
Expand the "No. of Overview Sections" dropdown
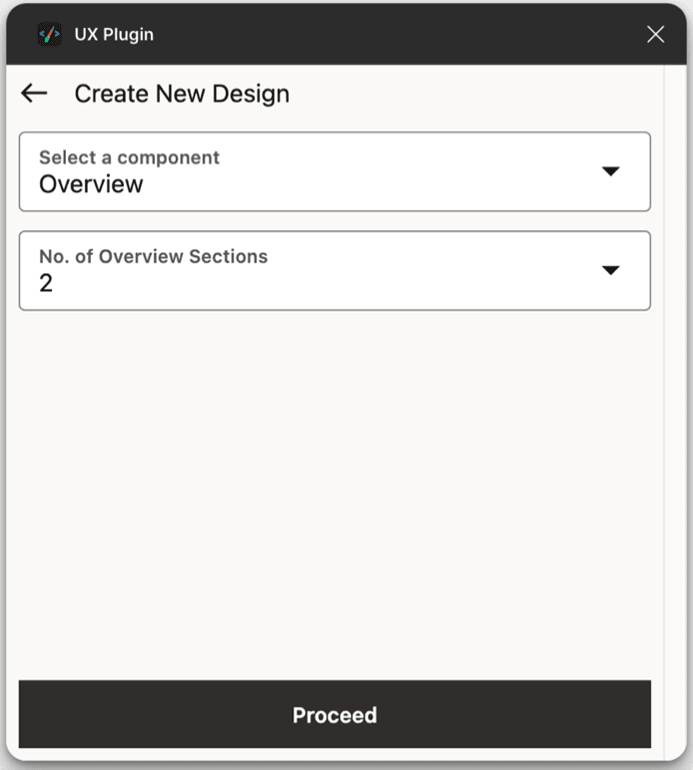coord(334,270)
